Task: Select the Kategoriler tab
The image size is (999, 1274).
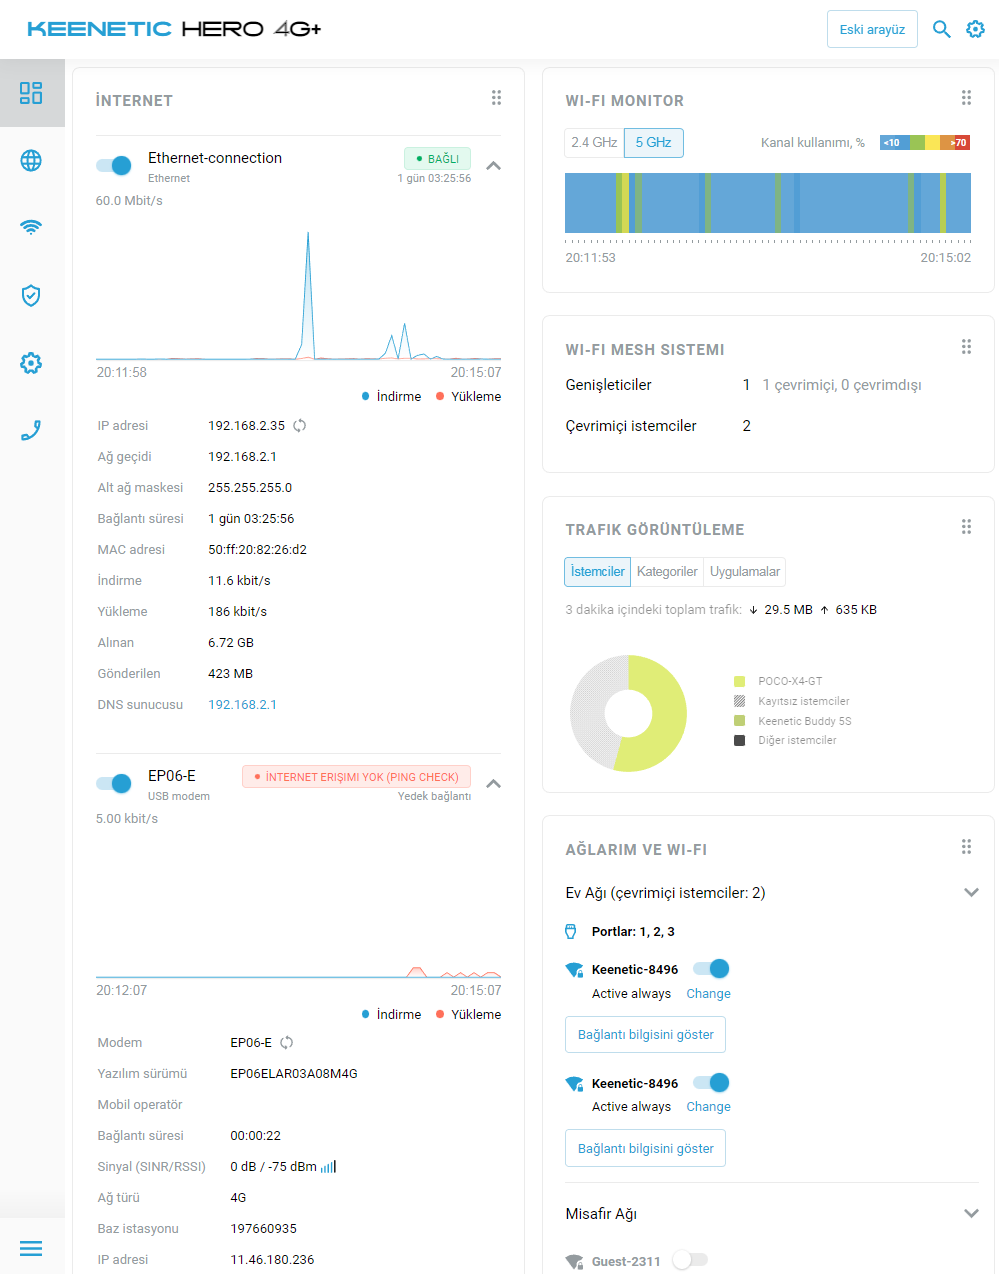Action: (667, 572)
